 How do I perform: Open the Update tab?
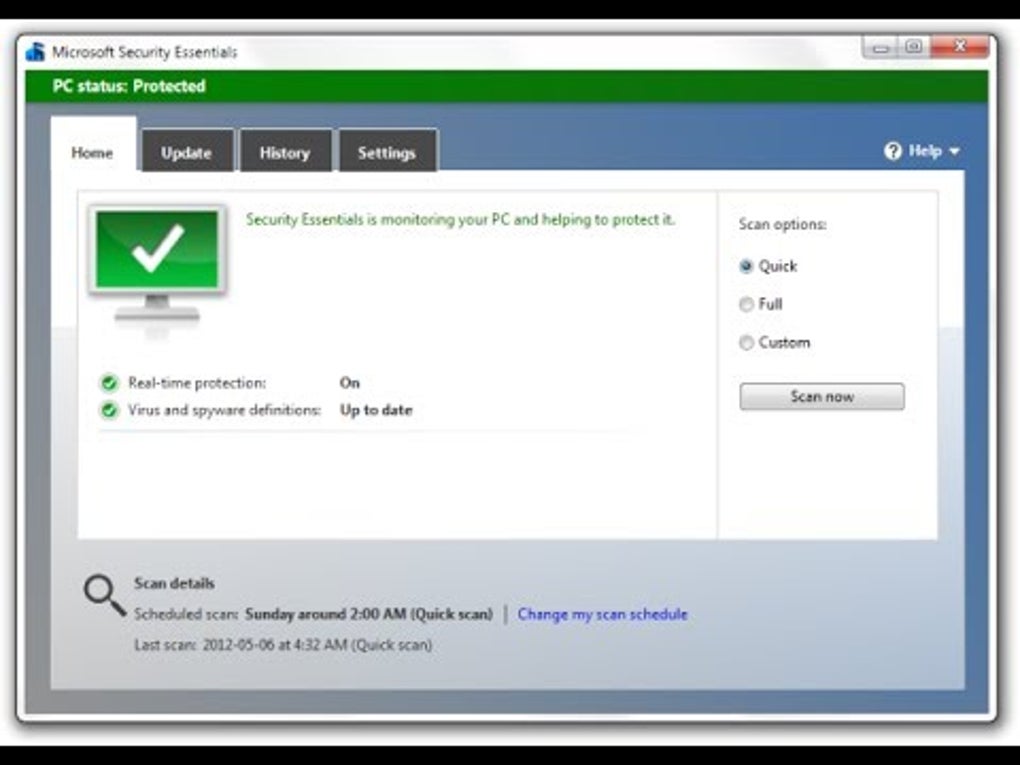(187, 151)
